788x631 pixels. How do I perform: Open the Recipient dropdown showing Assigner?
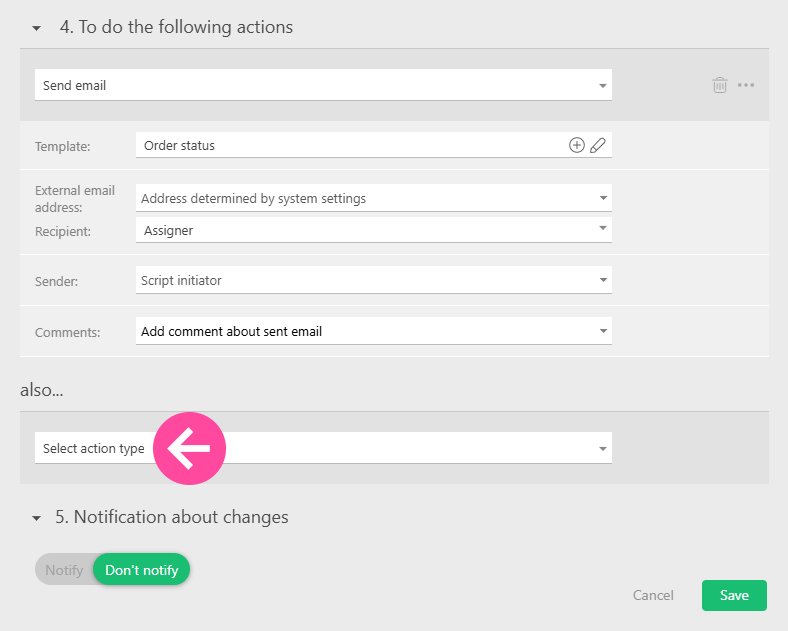tap(373, 230)
